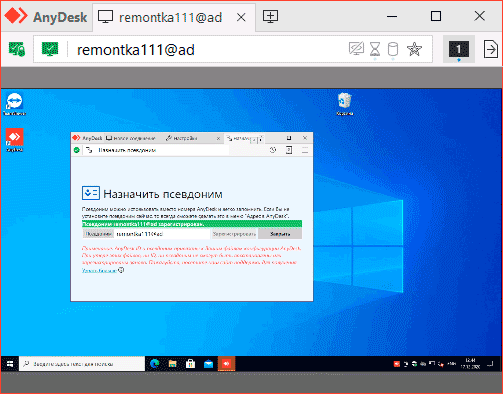Click the Close button in alias dialog
This screenshot has width=503, height=394.
point(280,234)
